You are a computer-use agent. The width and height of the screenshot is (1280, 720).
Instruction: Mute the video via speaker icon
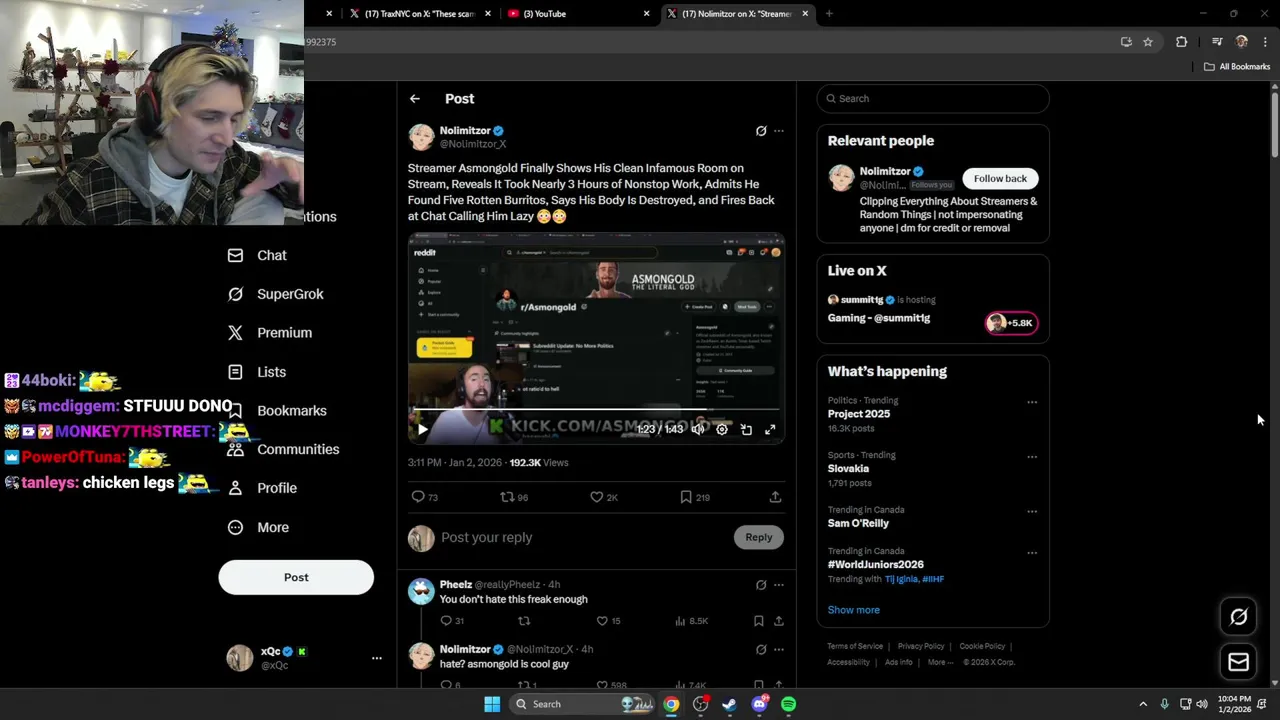click(698, 430)
